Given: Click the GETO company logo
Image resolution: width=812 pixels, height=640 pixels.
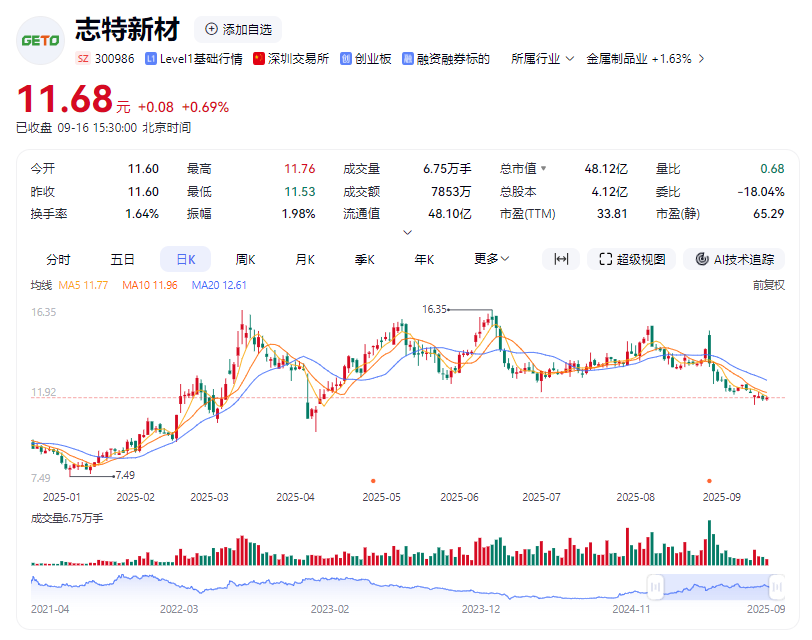Looking at the screenshot, I should [40, 40].
